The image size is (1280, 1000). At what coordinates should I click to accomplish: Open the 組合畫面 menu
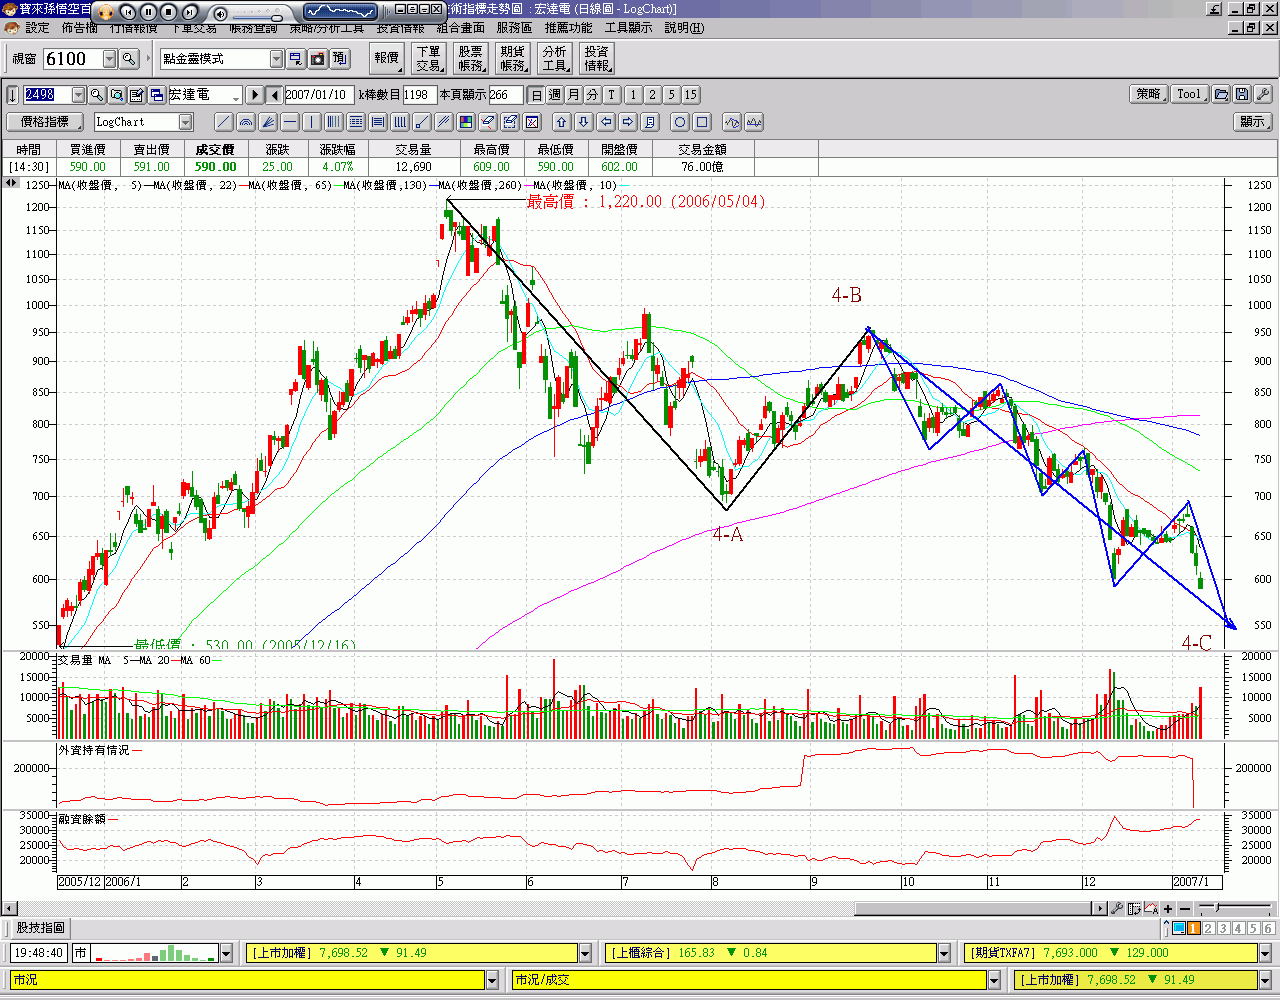tap(461, 28)
